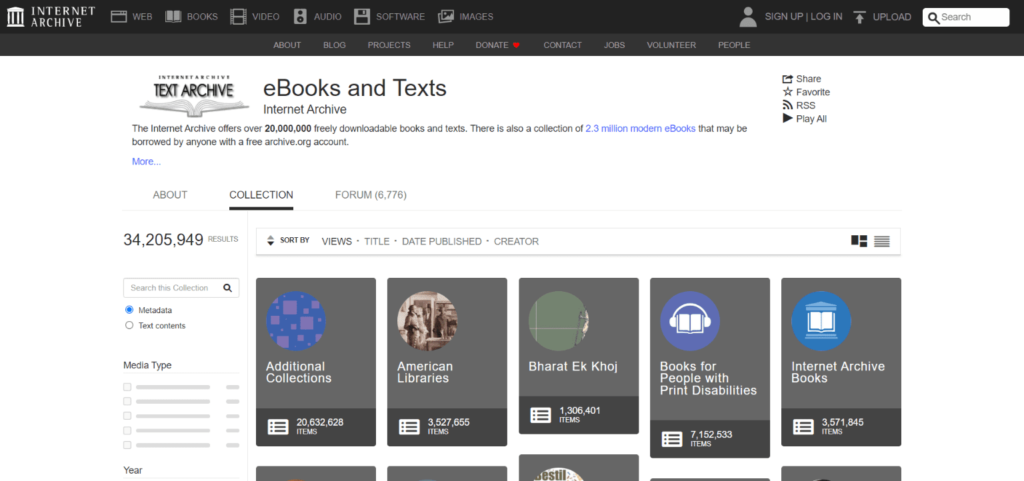Sort results by Title
This screenshot has width=1024, height=481.
pyautogui.click(x=377, y=241)
